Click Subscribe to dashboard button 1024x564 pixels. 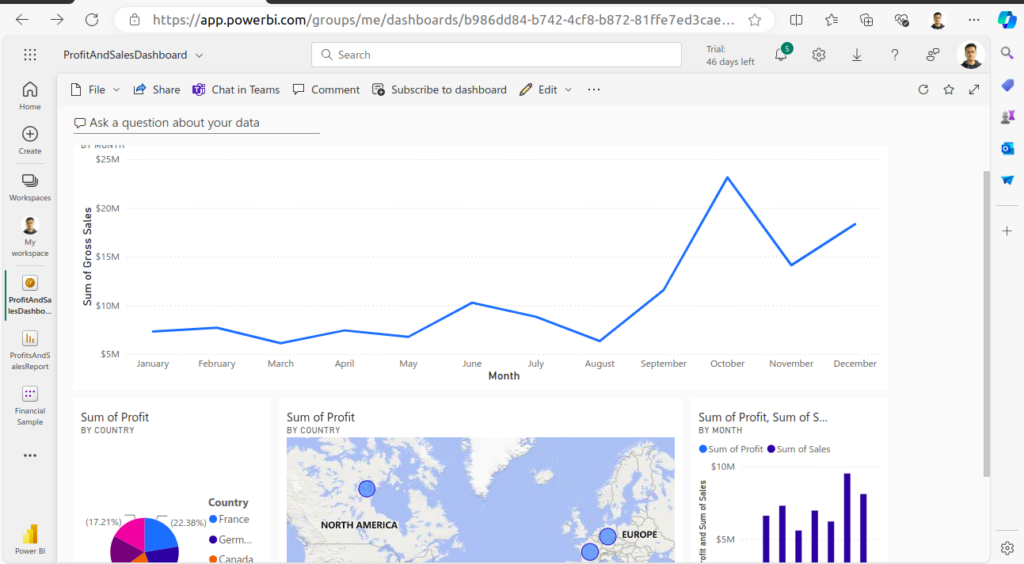(439, 90)
